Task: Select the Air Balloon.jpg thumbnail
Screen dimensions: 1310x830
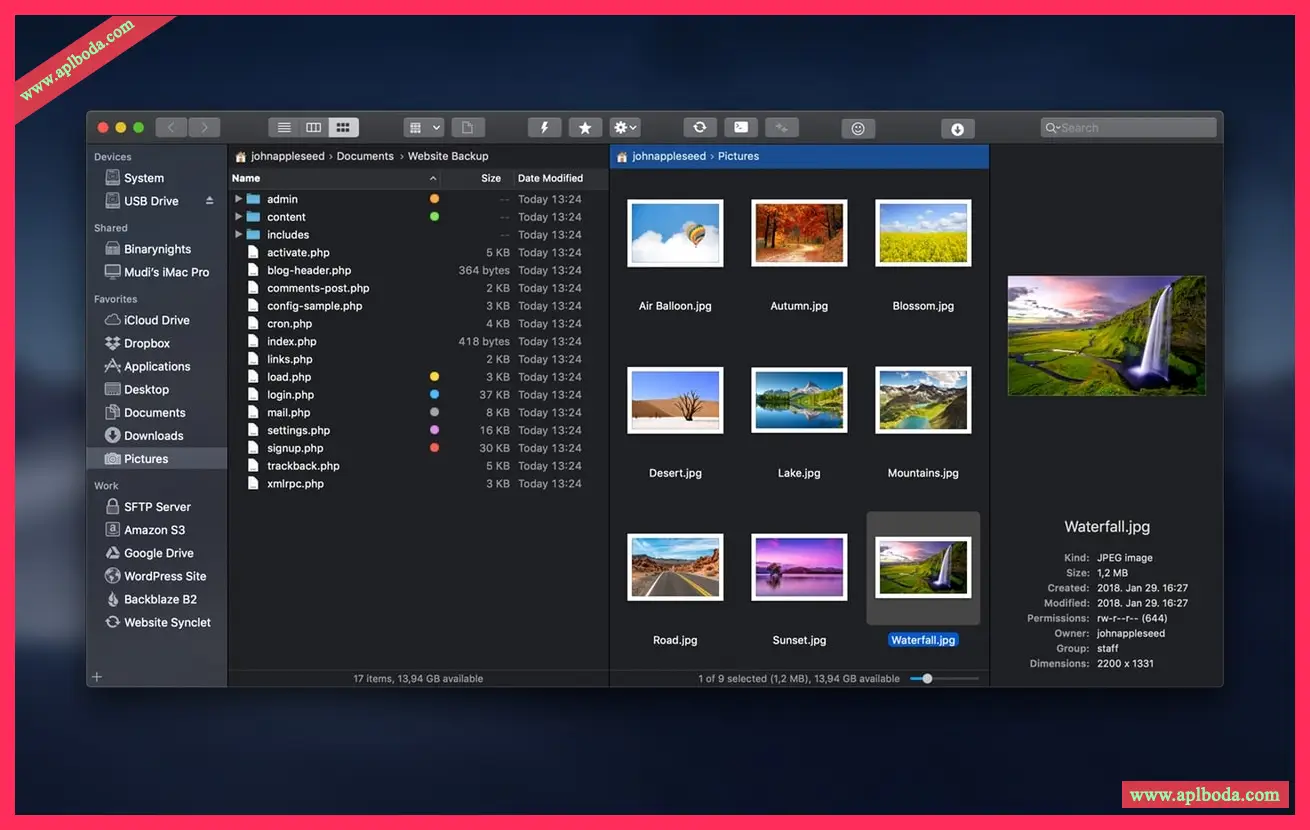Action: point(675,233)
